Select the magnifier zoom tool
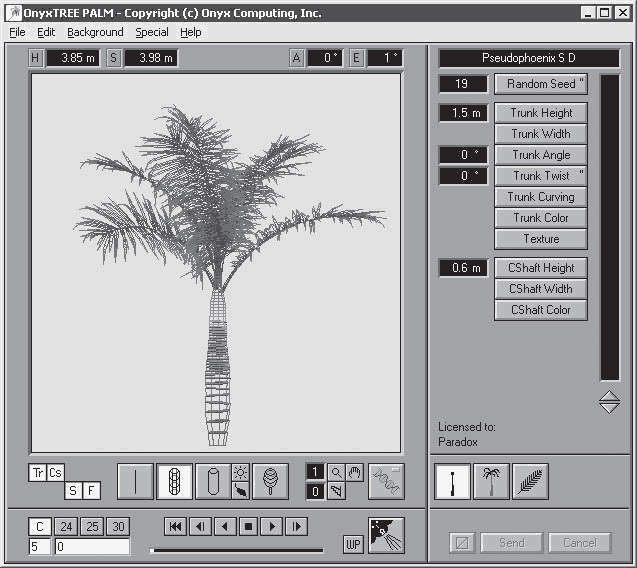Viewport: 637px width, 568px height. point(336,473)
